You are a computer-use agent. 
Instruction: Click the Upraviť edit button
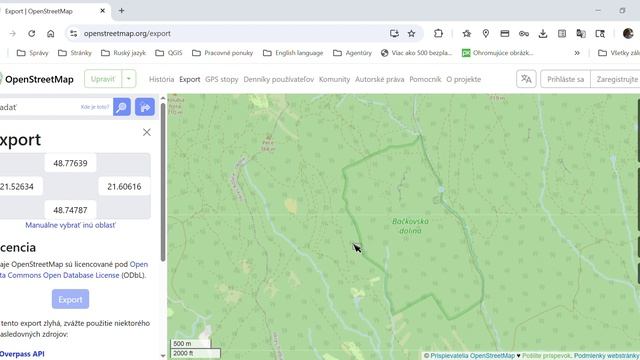click(x=103, y=79)
